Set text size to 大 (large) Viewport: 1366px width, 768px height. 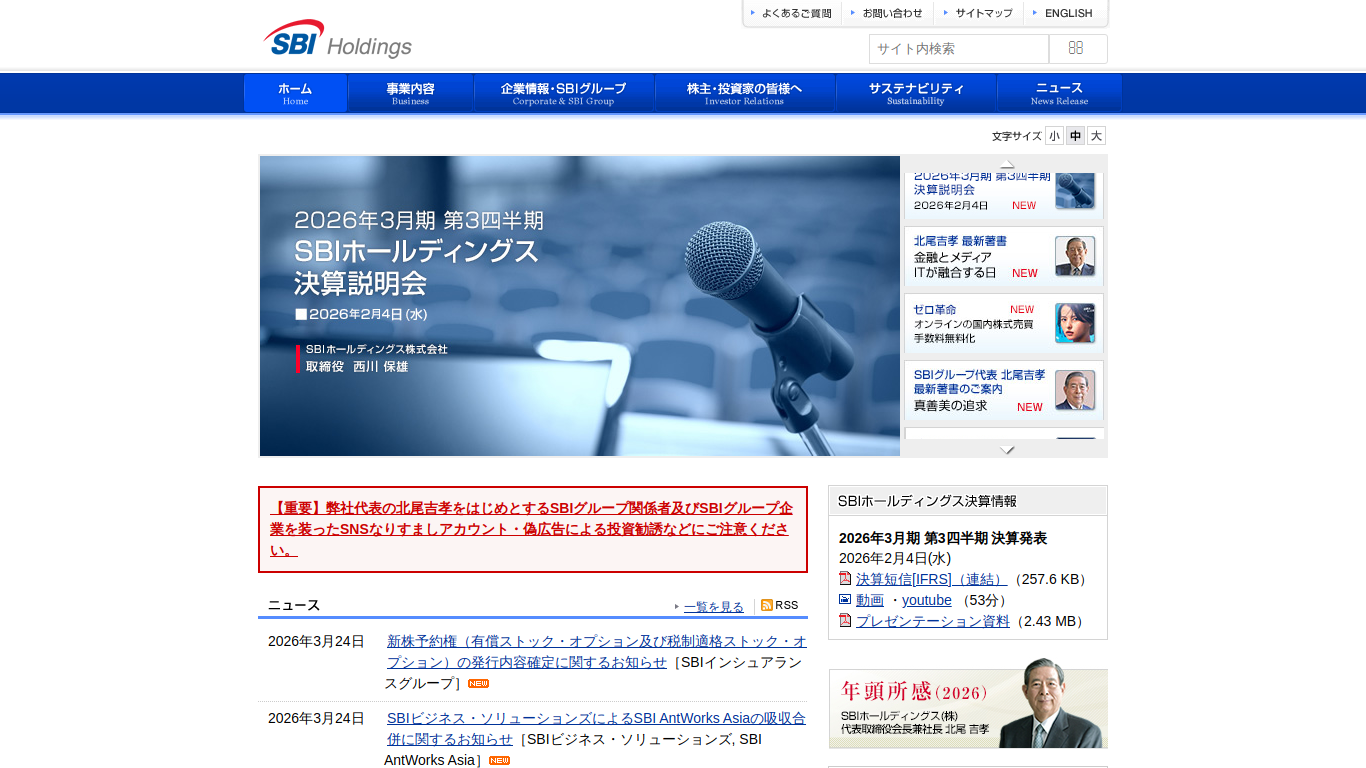coord(1096,136)
